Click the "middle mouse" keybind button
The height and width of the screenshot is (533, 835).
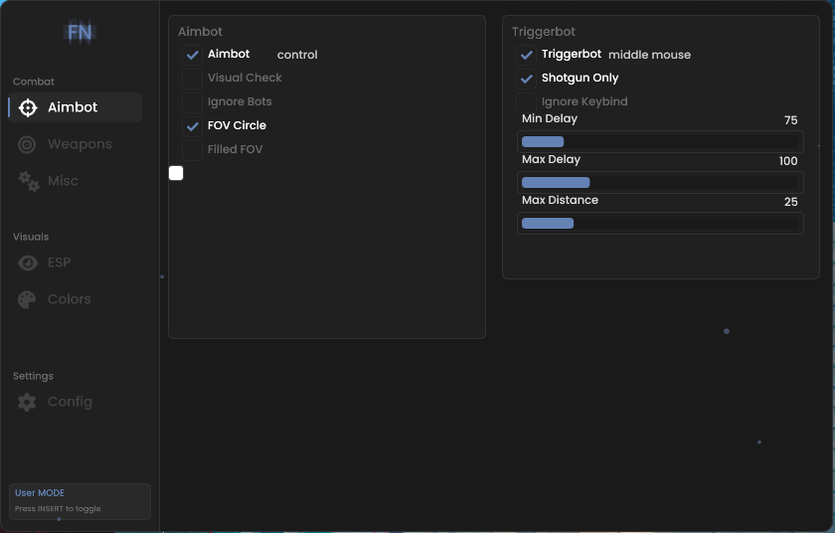pyautogui.click(x=649, y=55)
